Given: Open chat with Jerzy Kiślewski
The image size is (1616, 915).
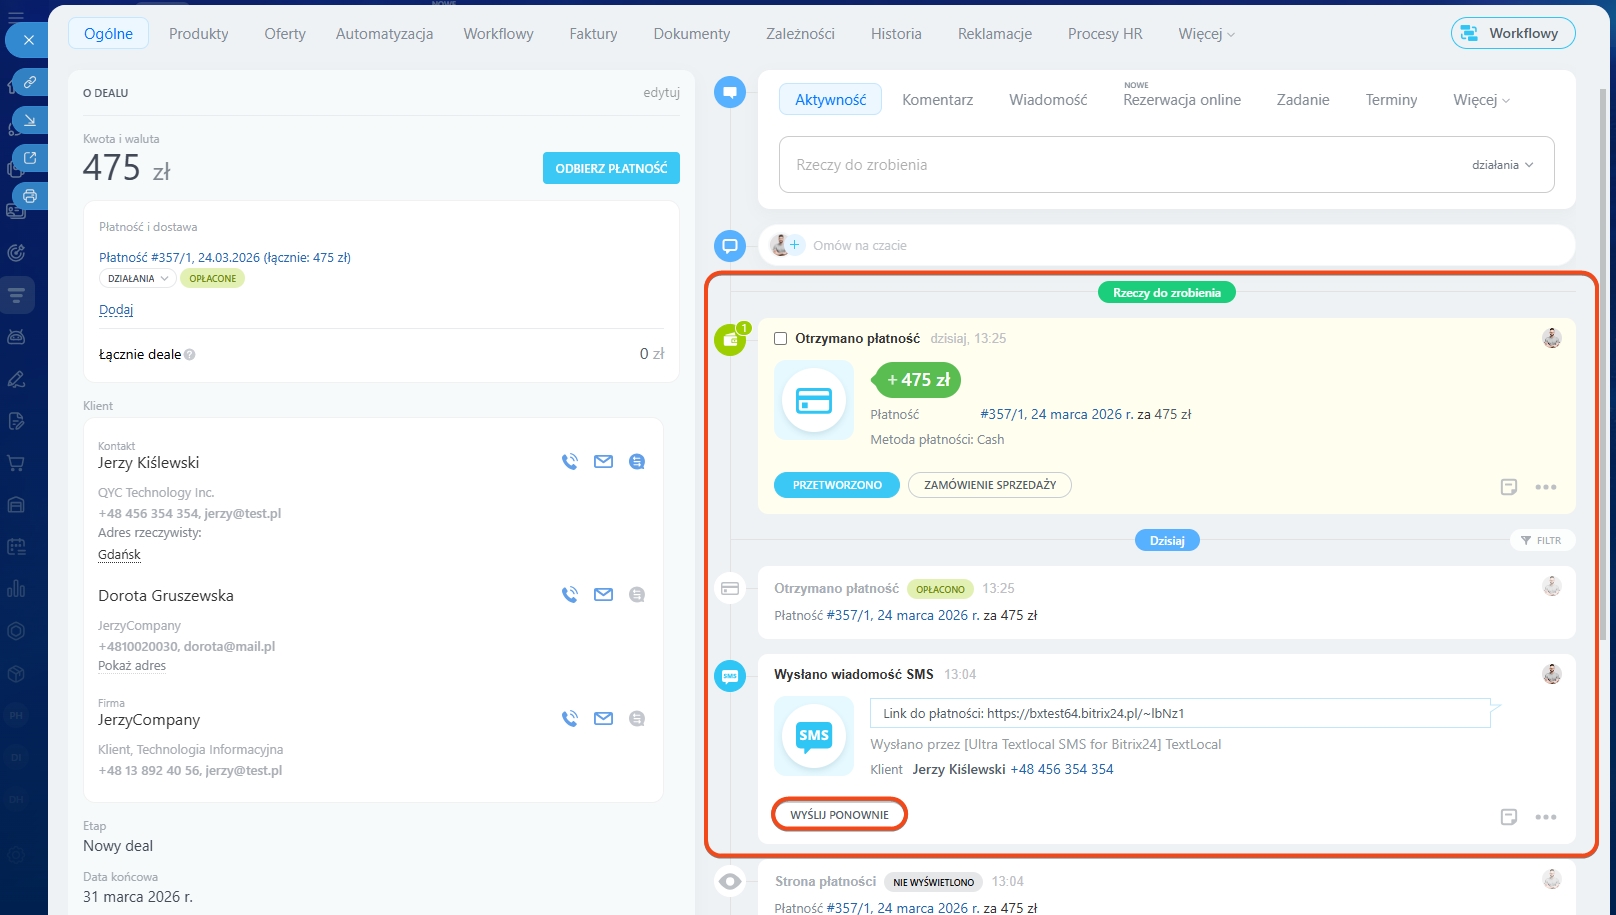Looking at the screenshot, I should click(637, 462).
